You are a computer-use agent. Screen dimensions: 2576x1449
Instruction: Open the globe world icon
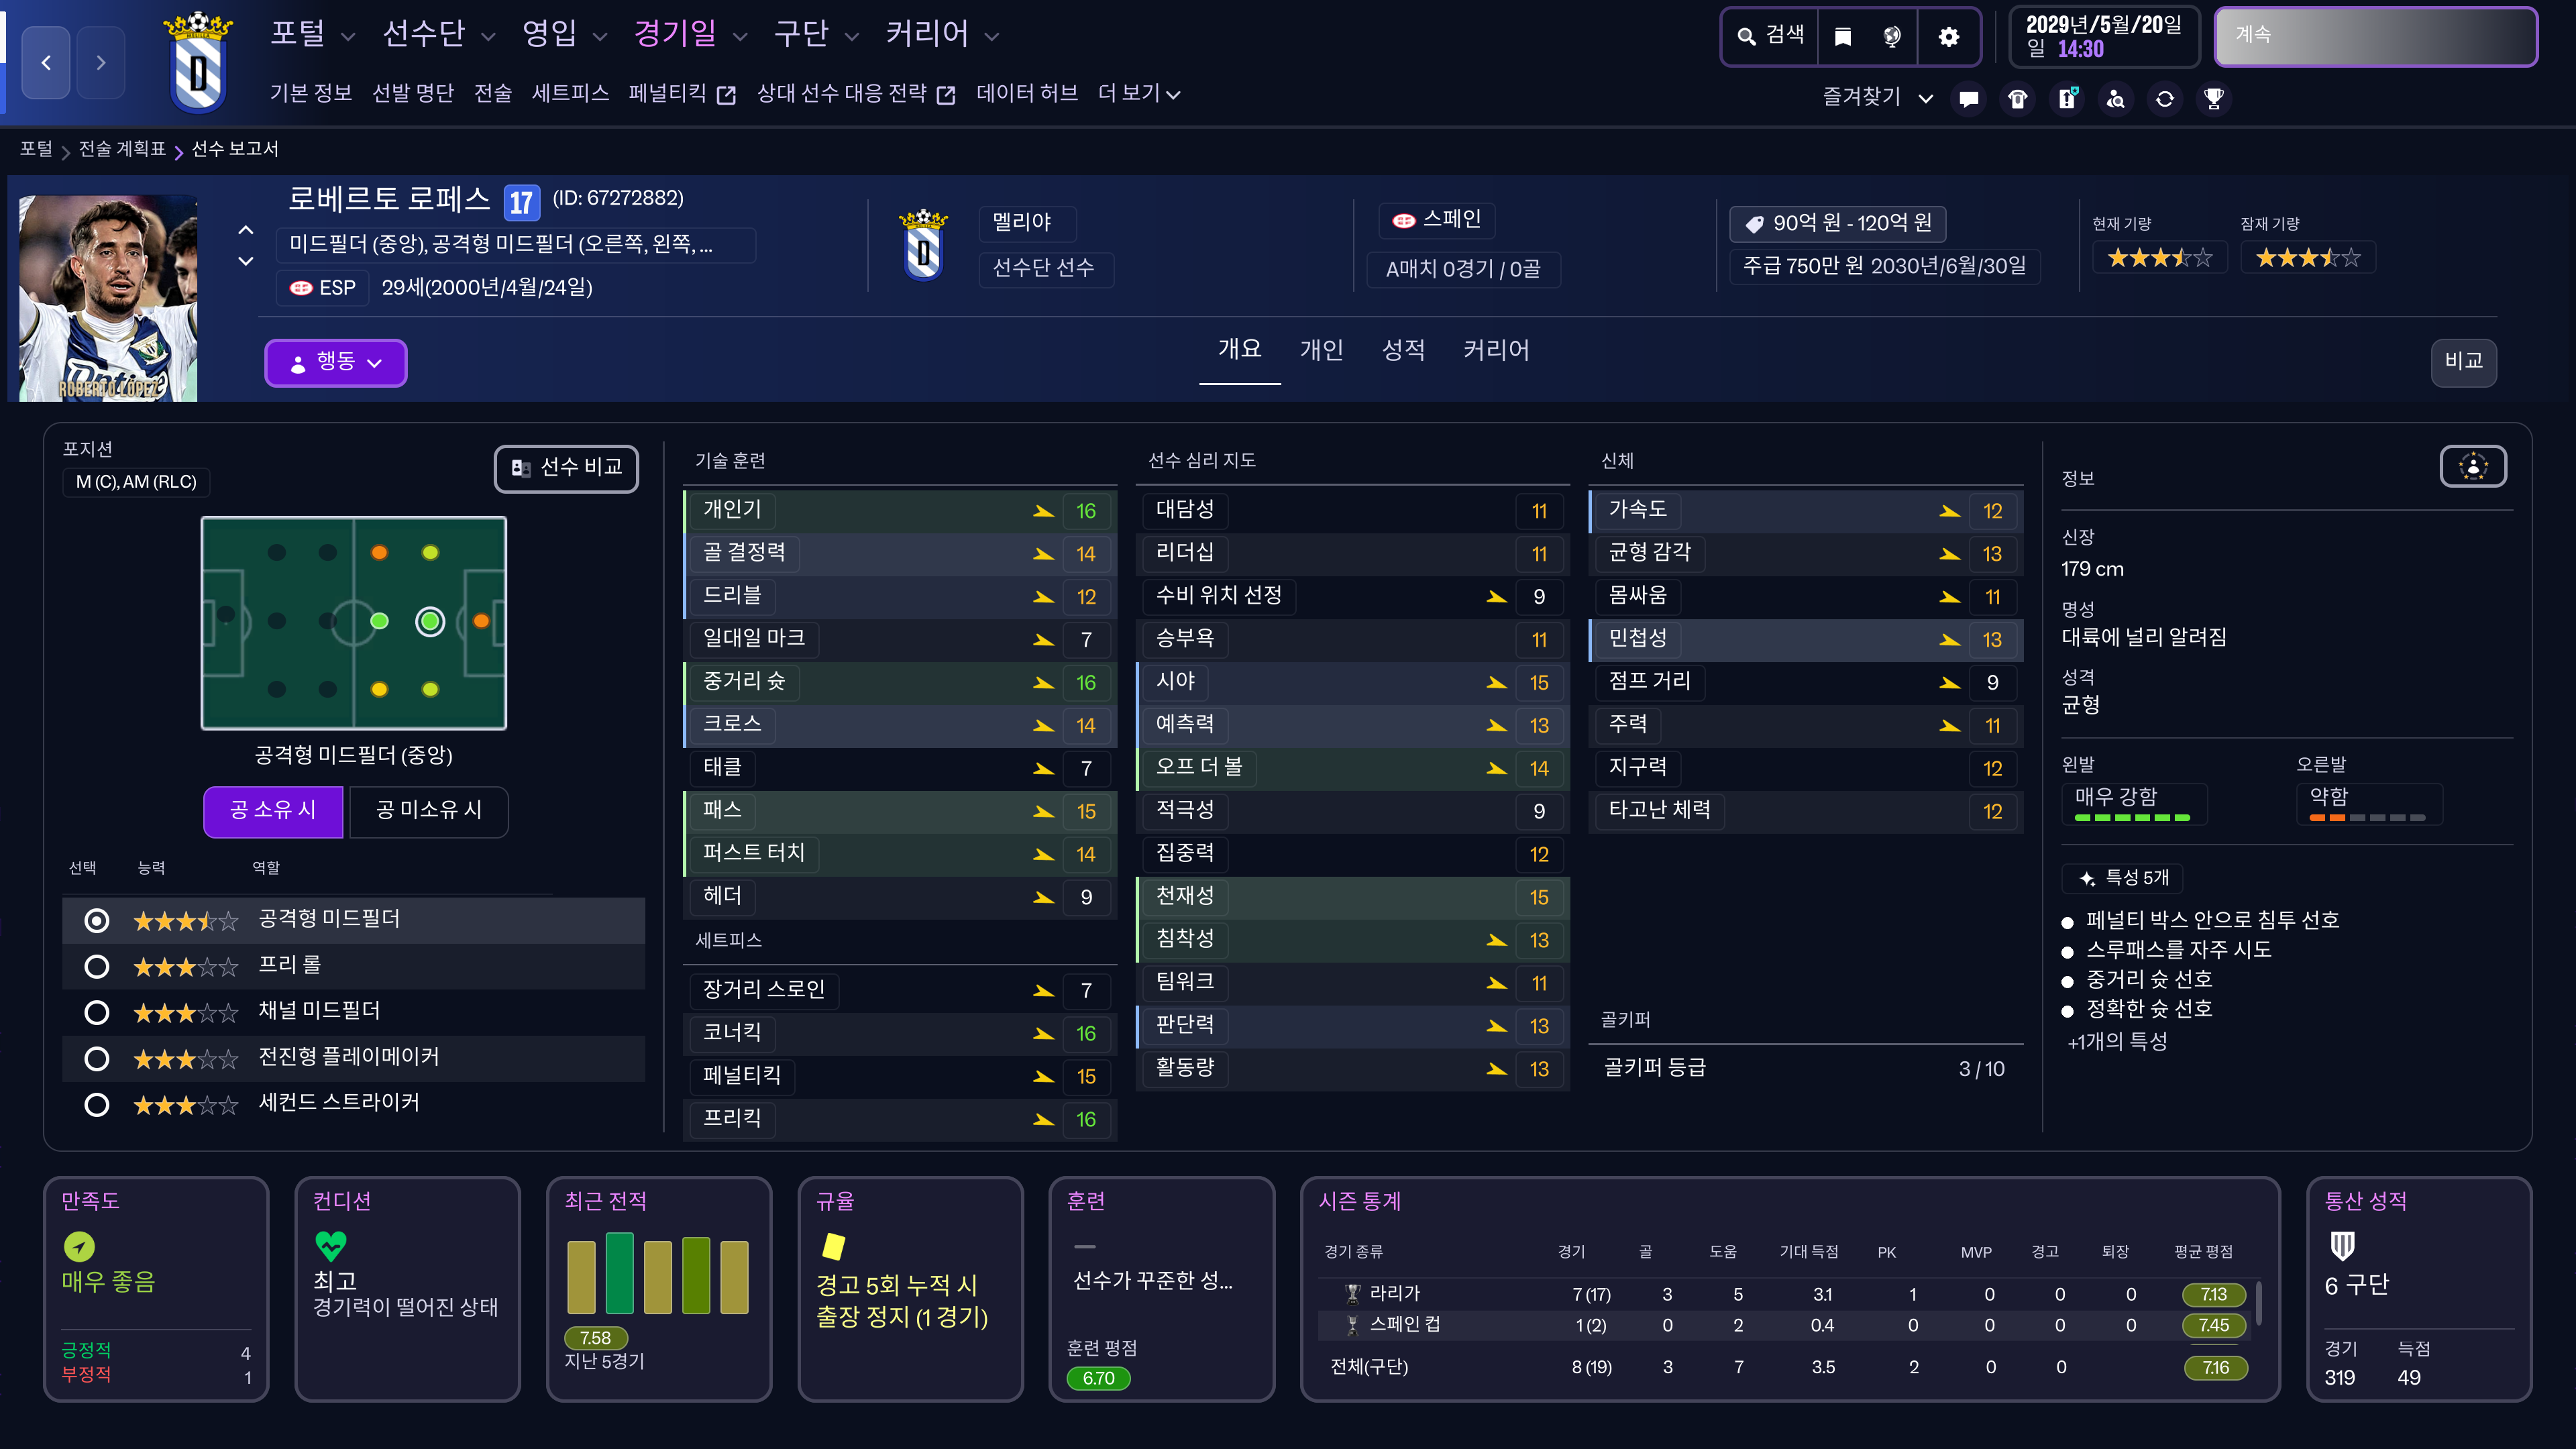1892,37
